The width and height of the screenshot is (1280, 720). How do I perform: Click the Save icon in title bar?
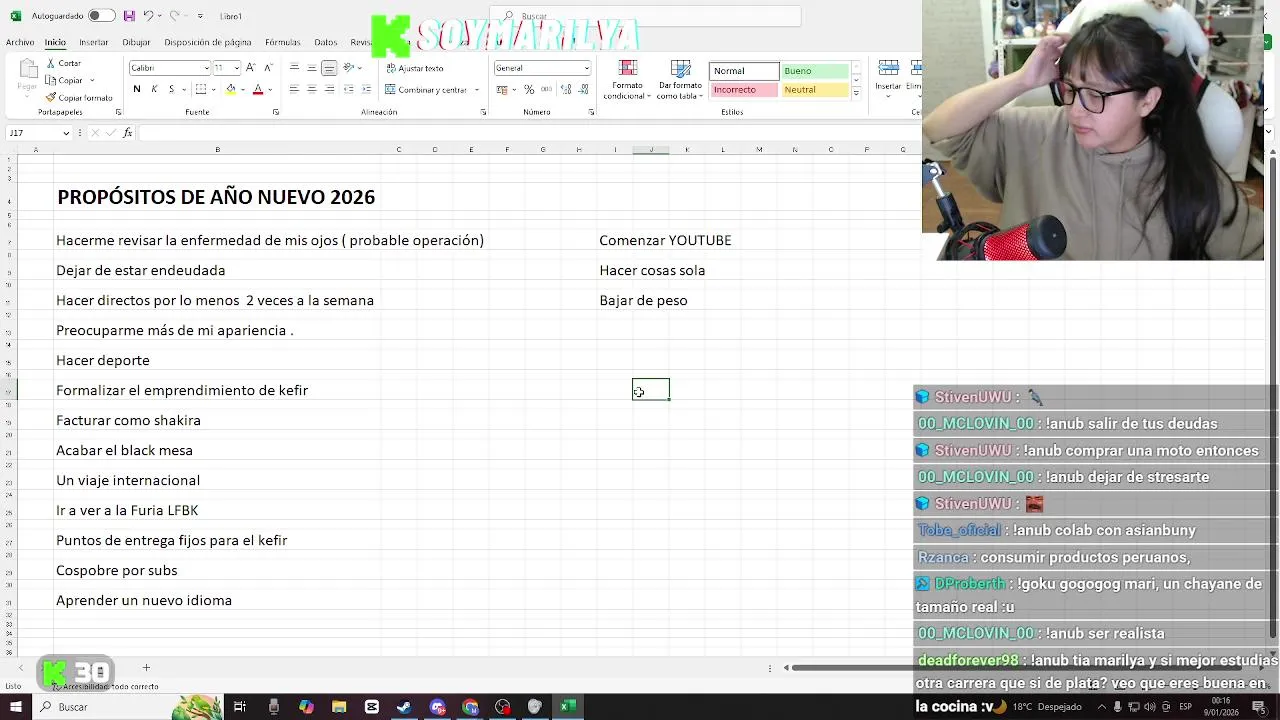129,16
